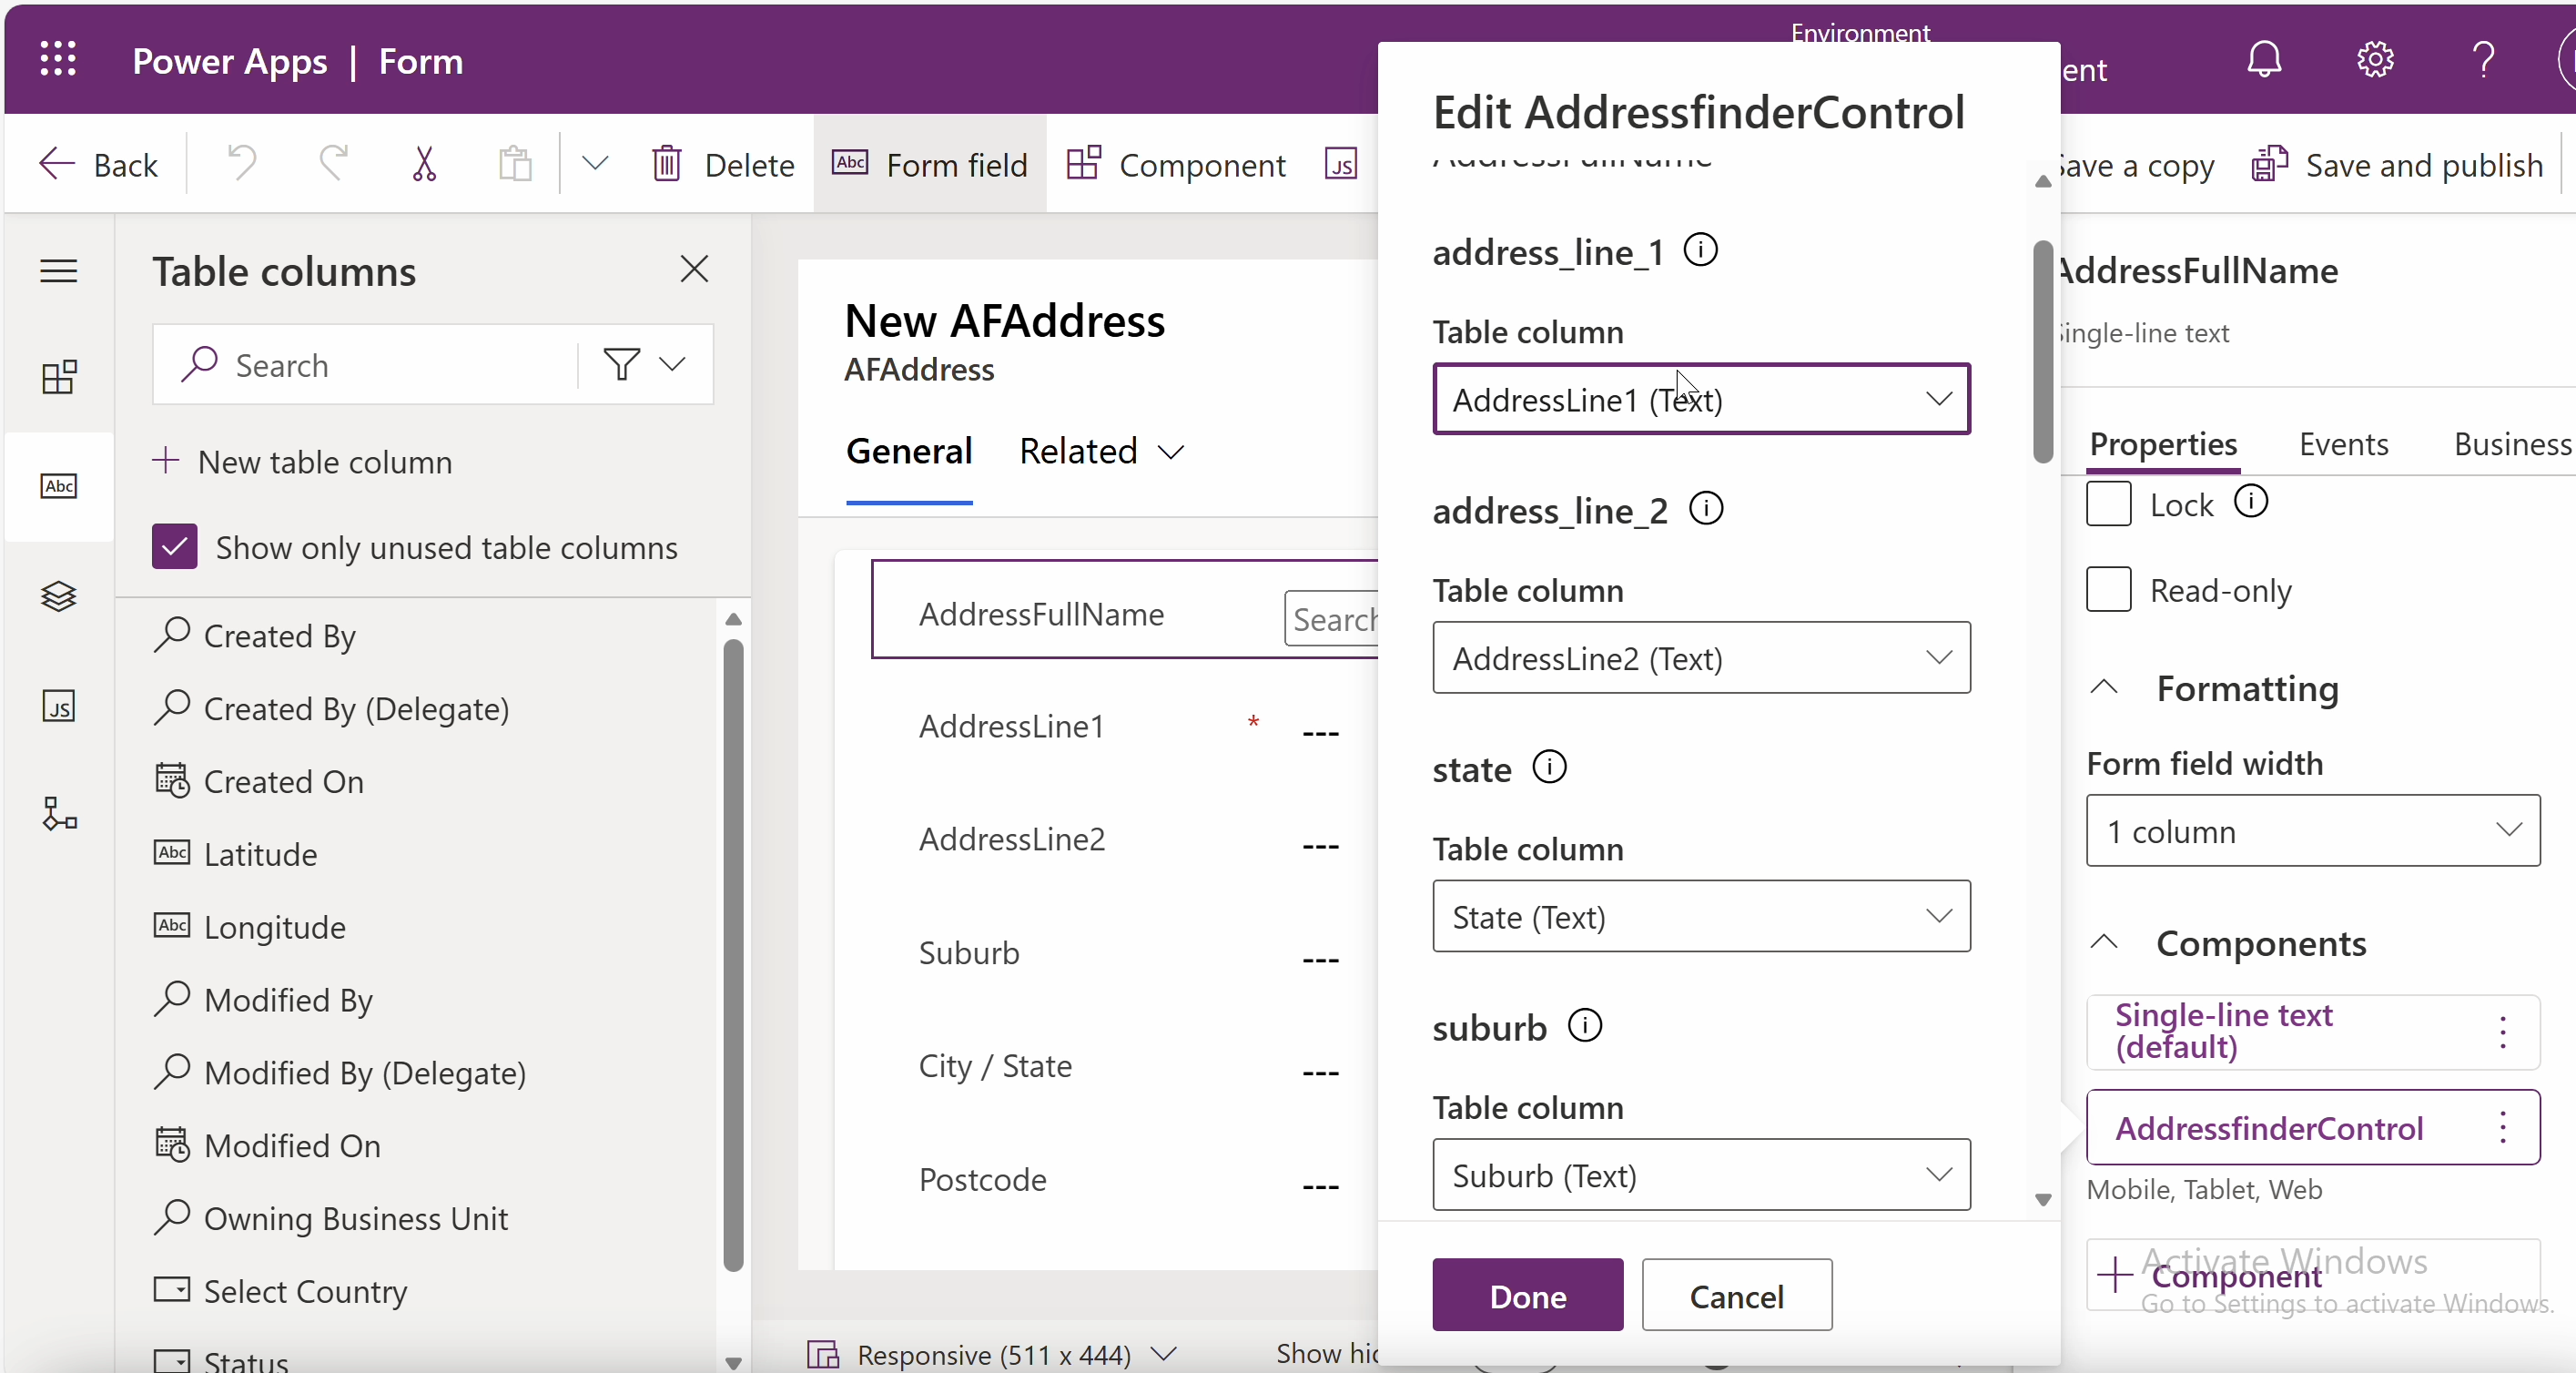This screenshot has width=2576, height=1373.
Task: Click the tree diagram icon at sidebar bottom
Action: [x=58, y=815]
